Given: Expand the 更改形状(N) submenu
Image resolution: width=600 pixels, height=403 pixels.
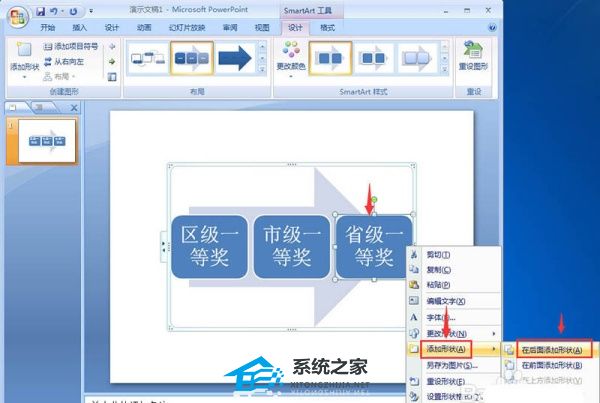Looking at the screenshot, I should (x=455, y=334).
